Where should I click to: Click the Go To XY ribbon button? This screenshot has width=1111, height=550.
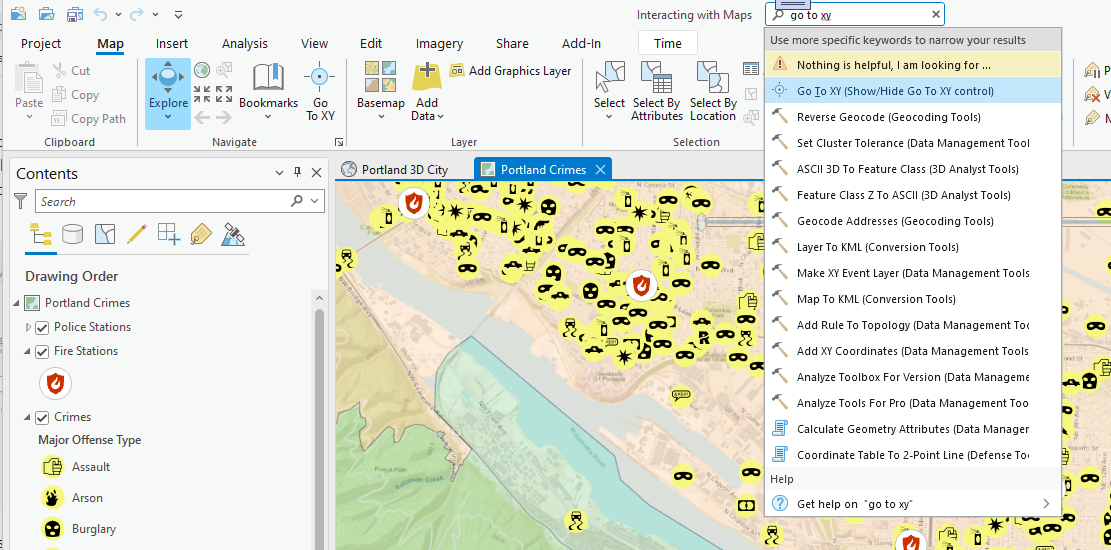pos(320,92)
